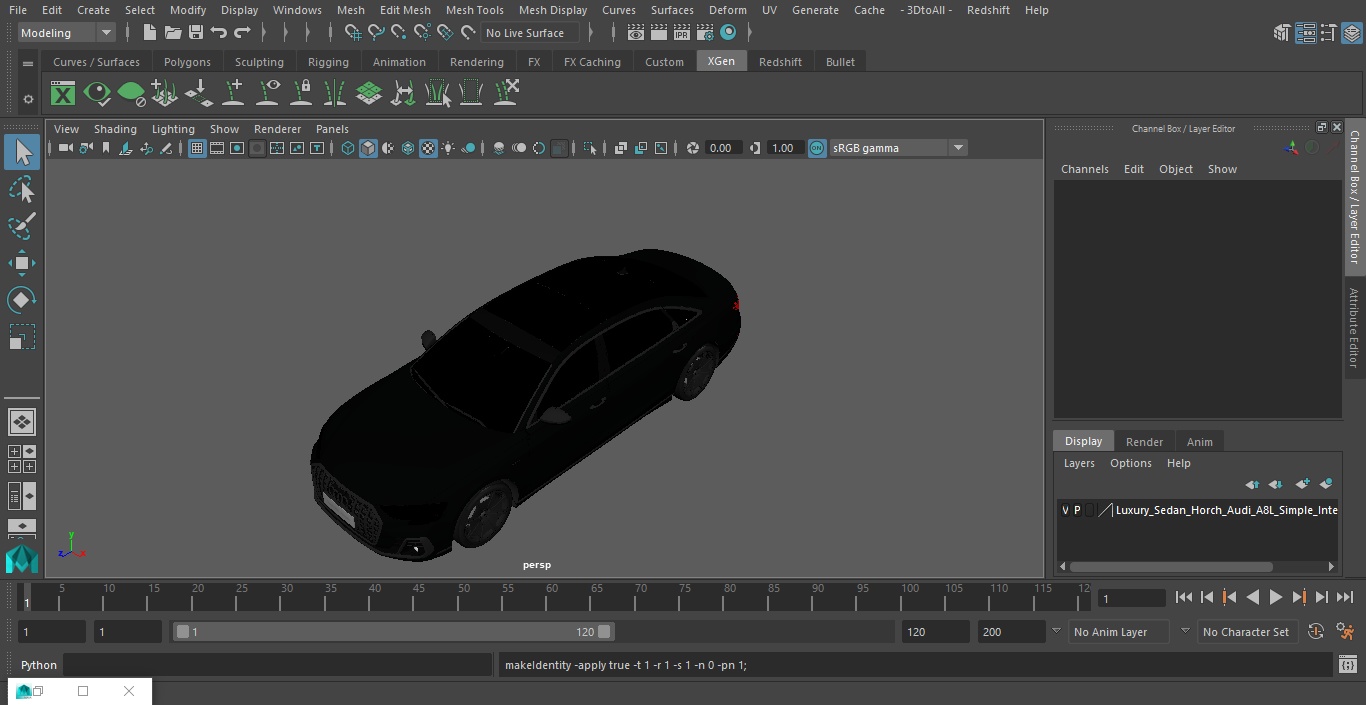Click the Save scene icon
This screenshot has width=1366, height=705.
(196, 33)
